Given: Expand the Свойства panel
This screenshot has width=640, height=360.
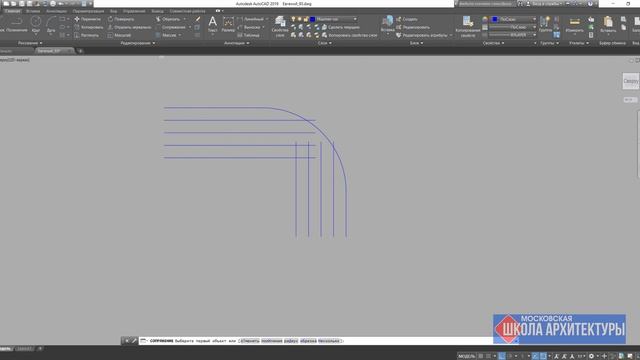Looking at the screenshot, I should pyautogui.click(x=493, y=43).
